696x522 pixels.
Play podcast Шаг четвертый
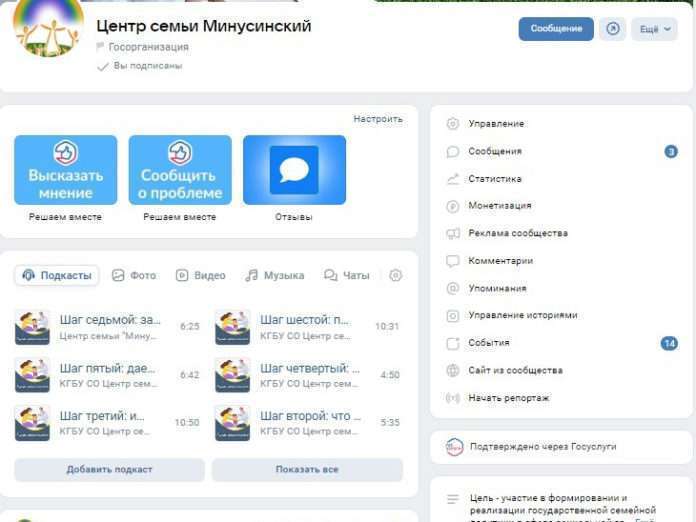click(x=233, y=376)
